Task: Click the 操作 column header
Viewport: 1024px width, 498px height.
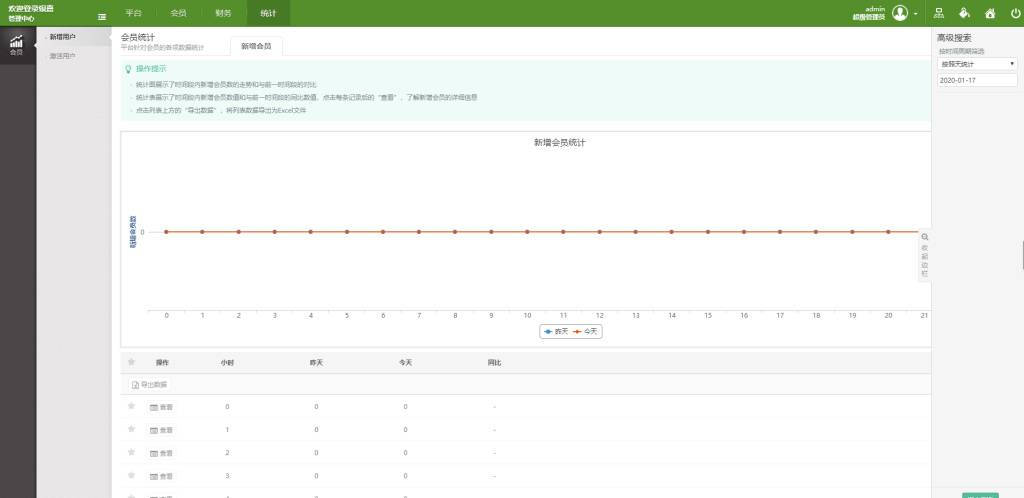Action: pos(162,362)
